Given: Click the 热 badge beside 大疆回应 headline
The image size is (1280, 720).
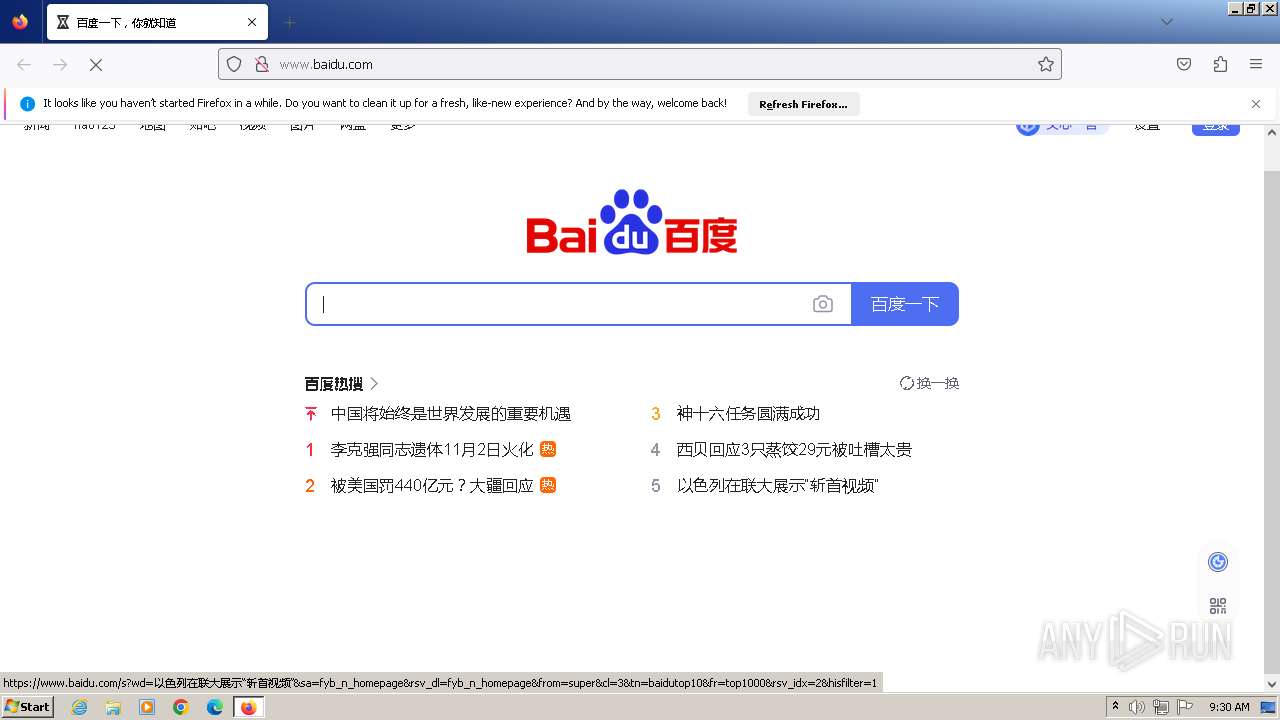Looking at the screenshot, I should click(x=548, y=485).
